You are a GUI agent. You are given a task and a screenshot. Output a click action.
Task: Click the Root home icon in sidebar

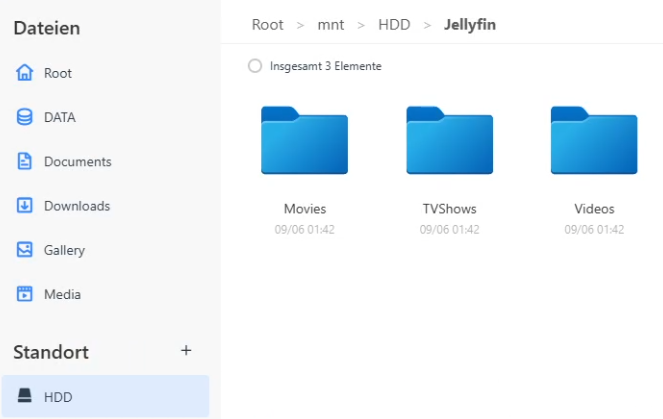click(25, 73)
